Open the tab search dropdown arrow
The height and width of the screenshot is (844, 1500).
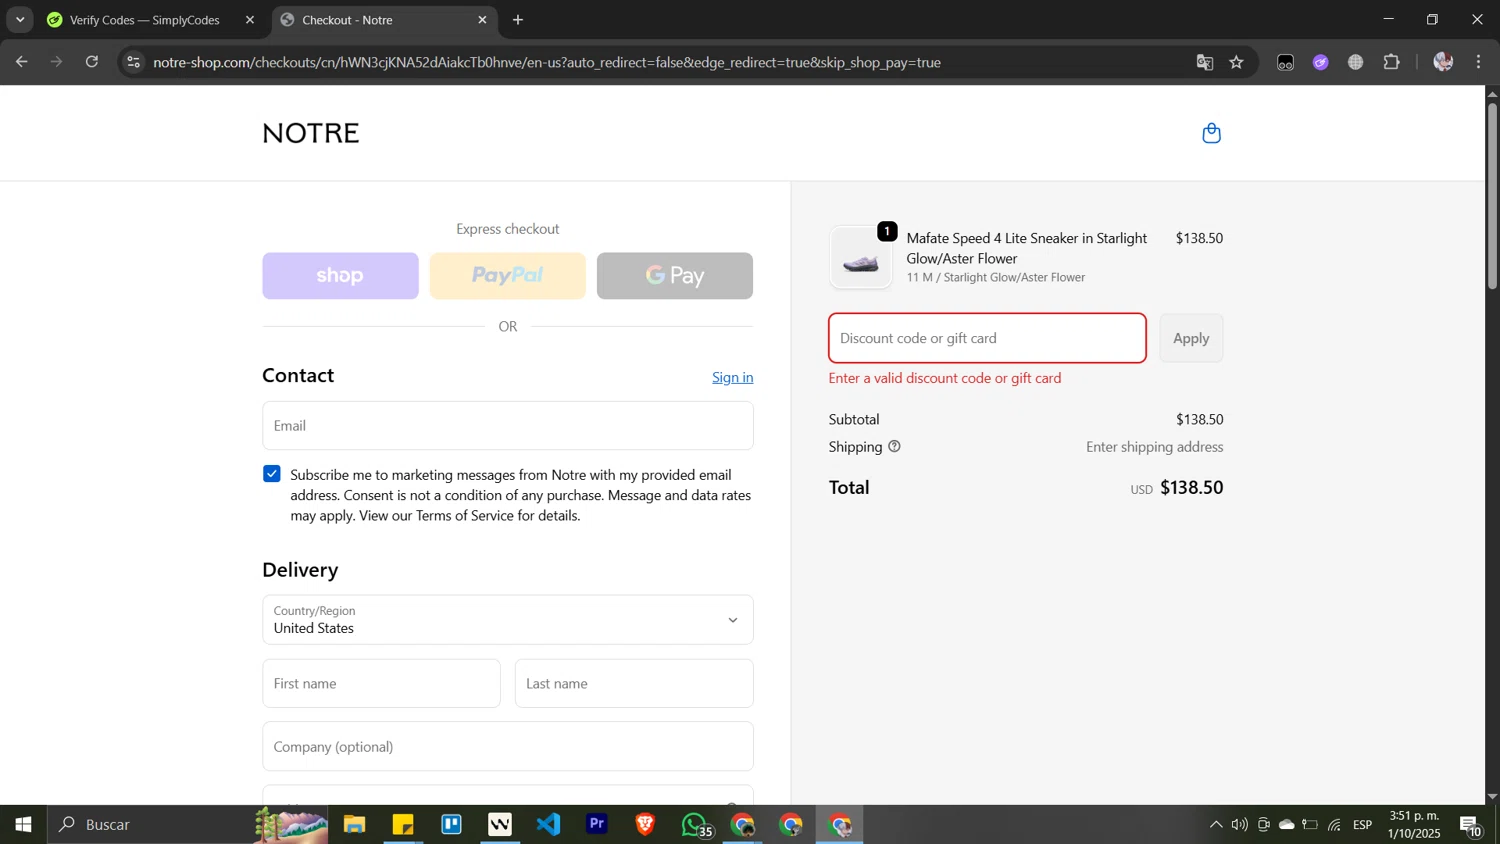19,20
